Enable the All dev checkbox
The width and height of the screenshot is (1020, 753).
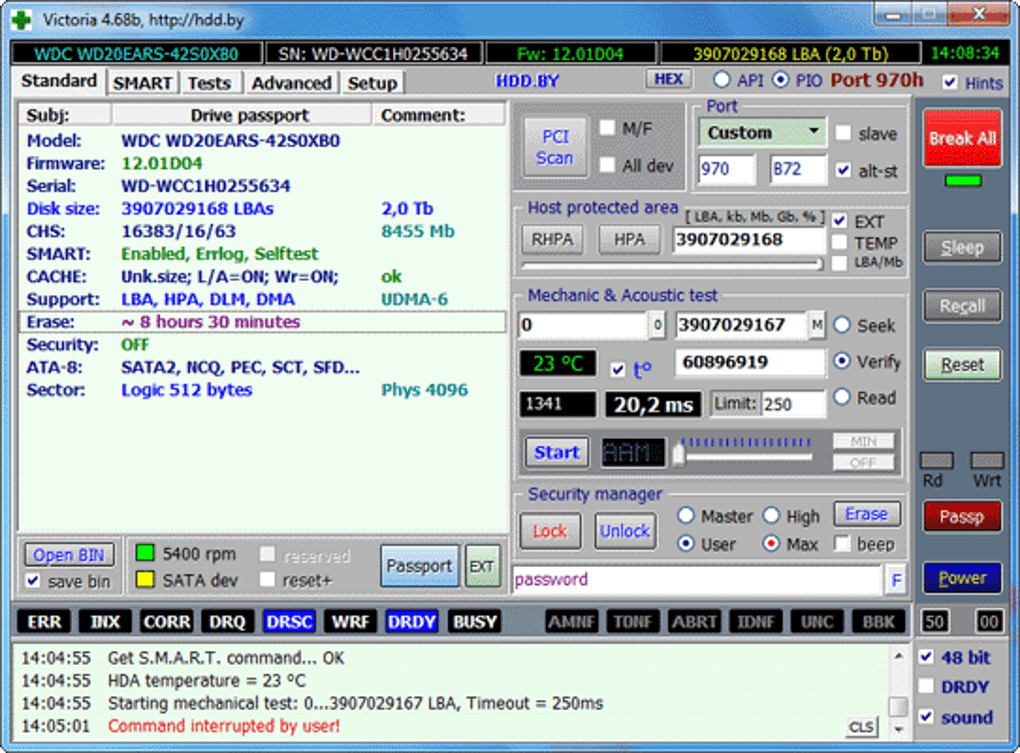tap(607, 165)
